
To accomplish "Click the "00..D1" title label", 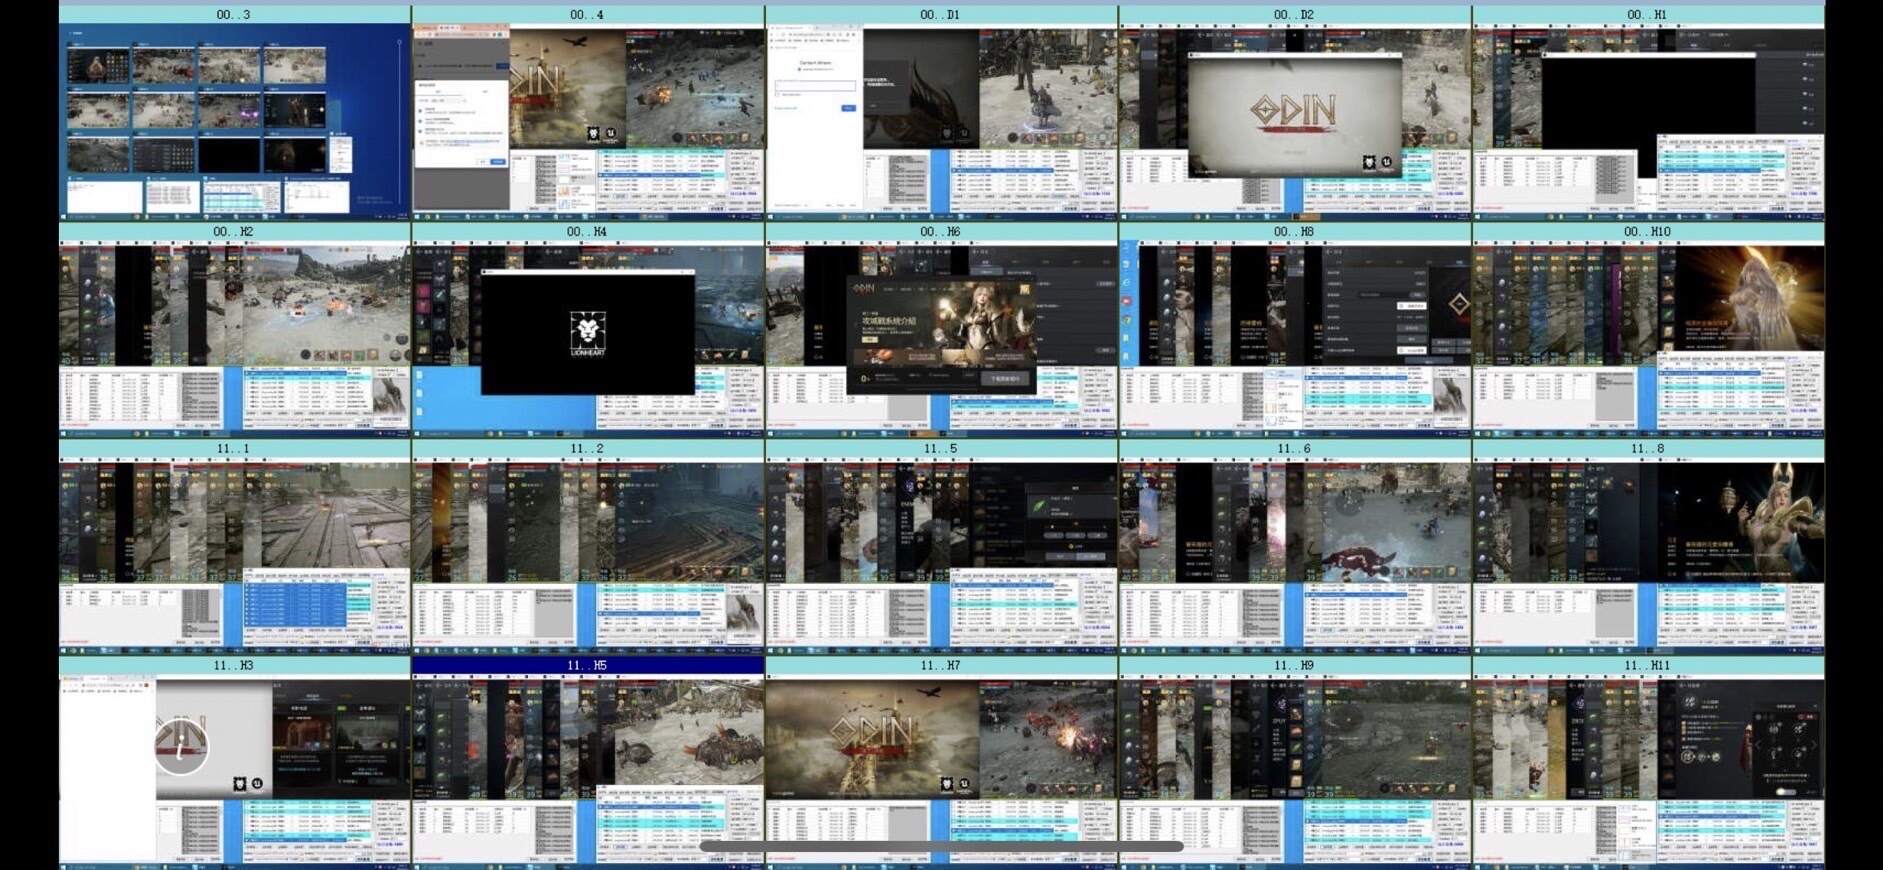I will pyautogui.click(x=940, y=15).
